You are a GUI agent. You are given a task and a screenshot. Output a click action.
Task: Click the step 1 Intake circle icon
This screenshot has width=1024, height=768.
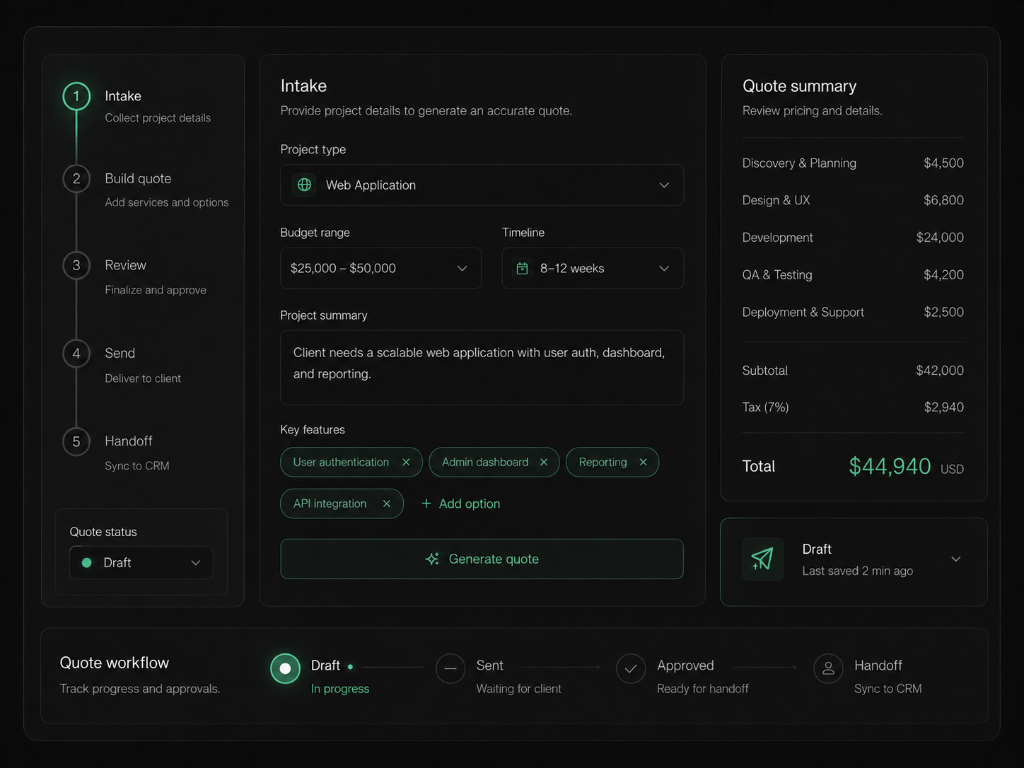pos(76,97)
